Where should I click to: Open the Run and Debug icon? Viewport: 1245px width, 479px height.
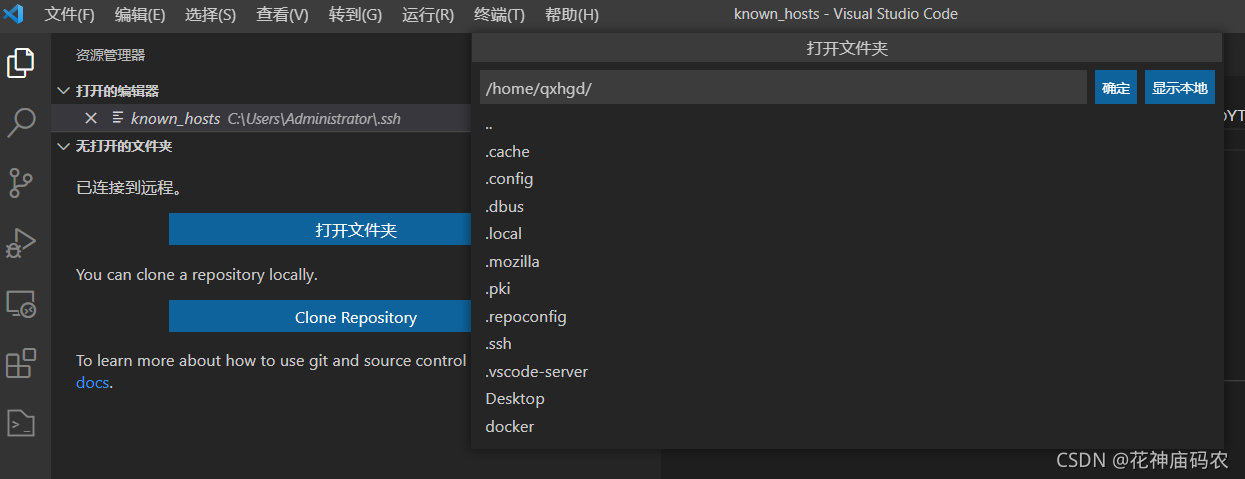coord(22,243)
